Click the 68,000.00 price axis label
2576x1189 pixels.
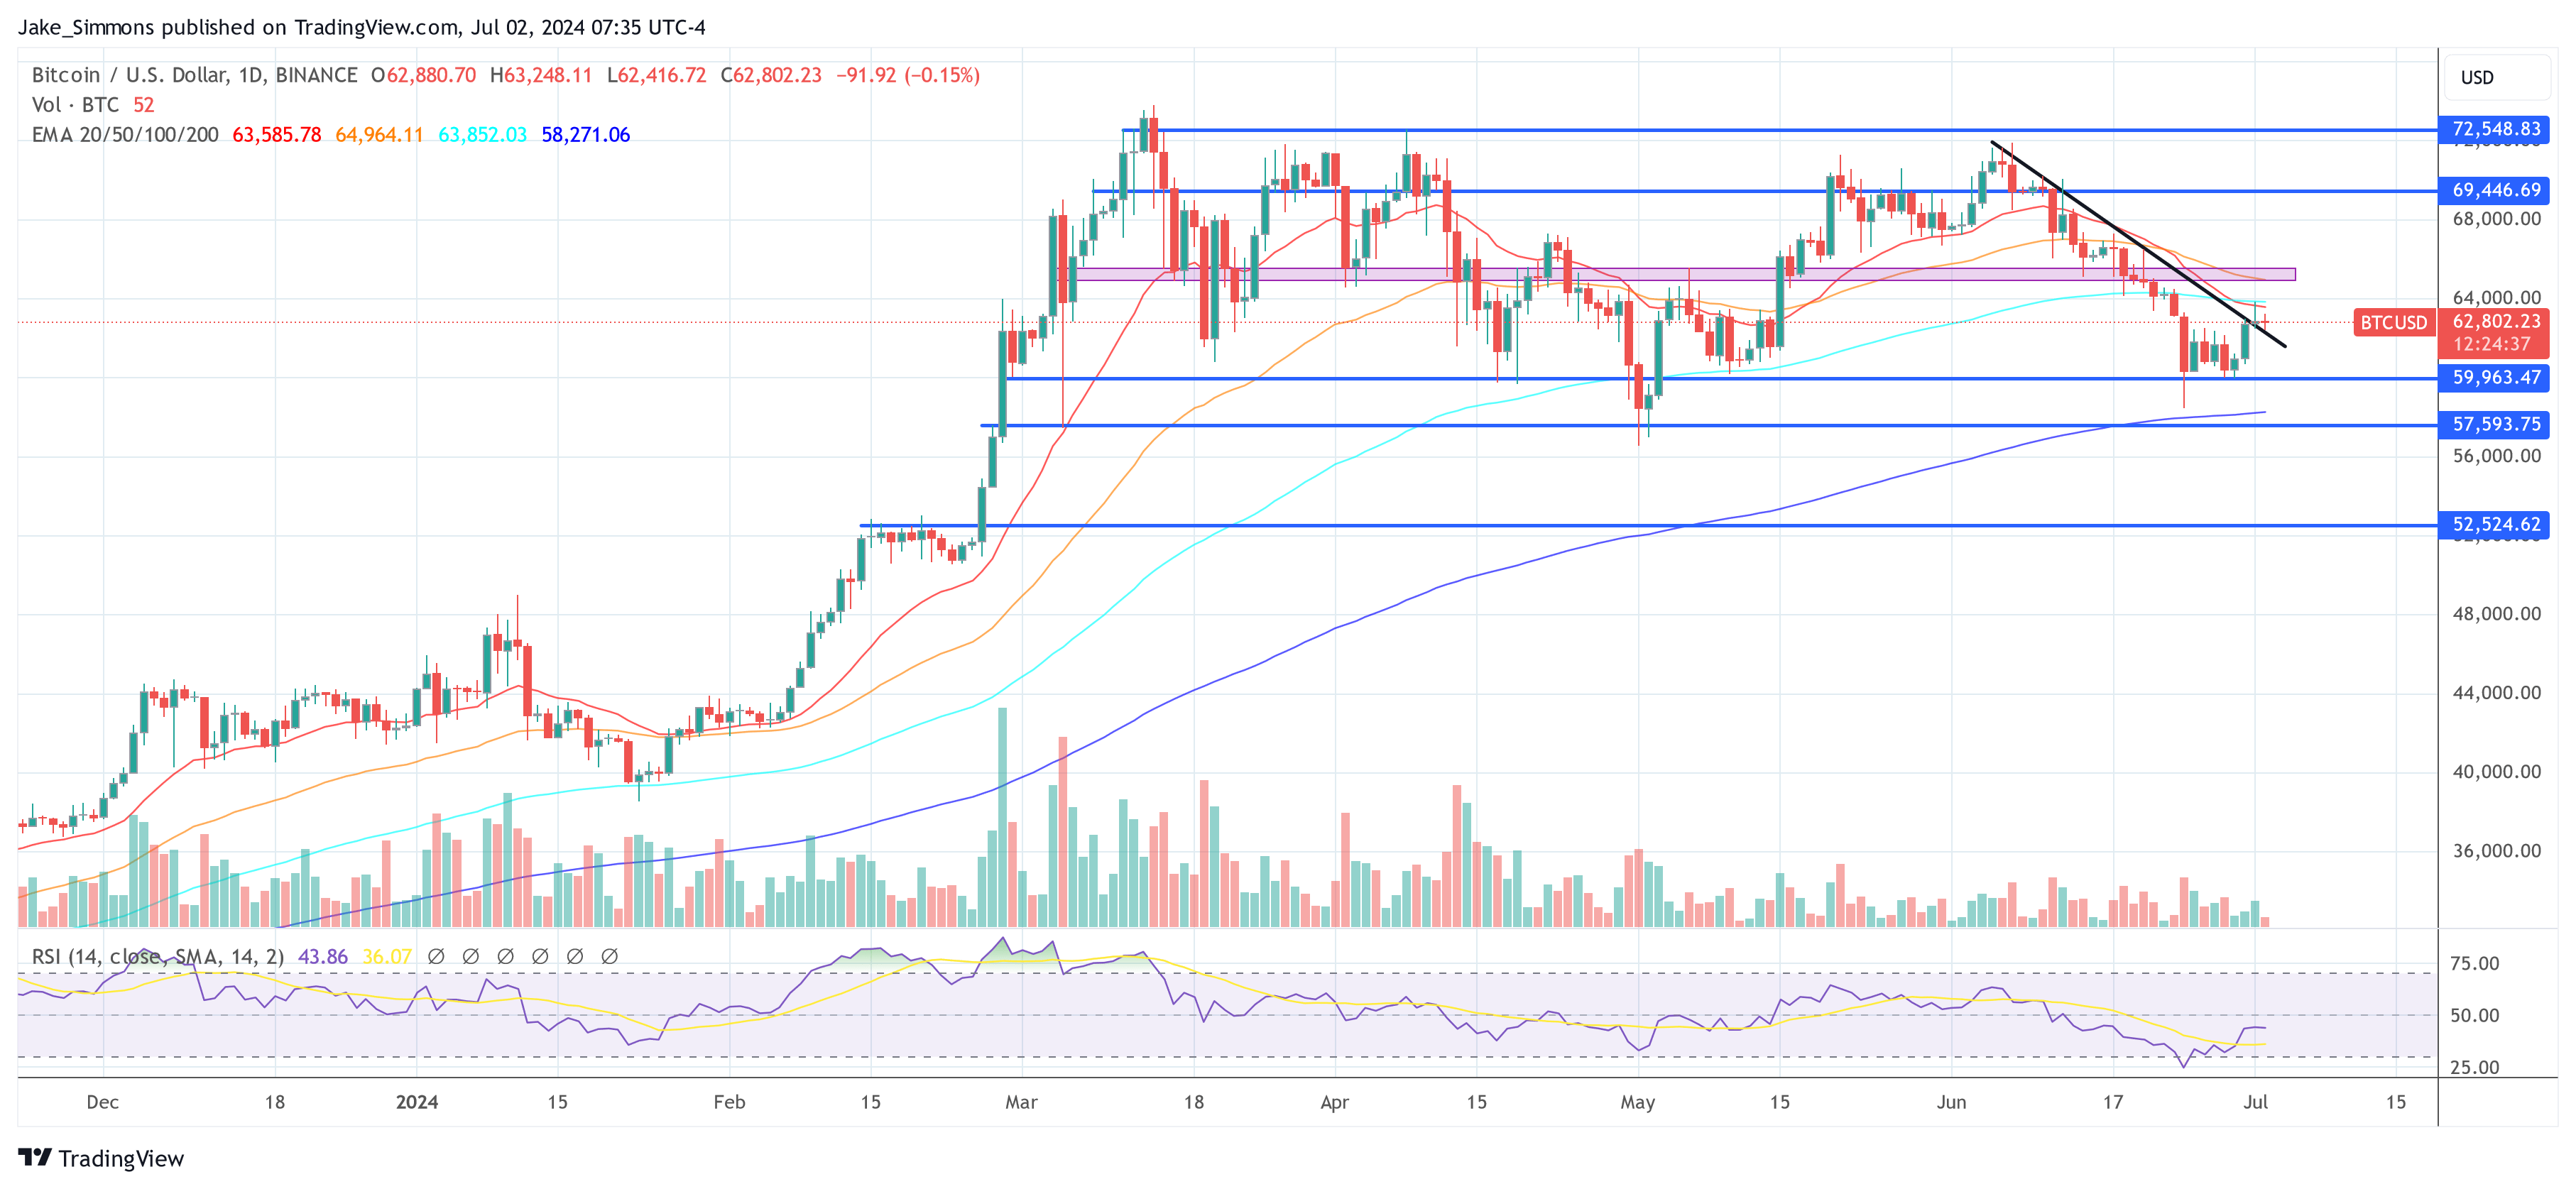point(2496,219)
